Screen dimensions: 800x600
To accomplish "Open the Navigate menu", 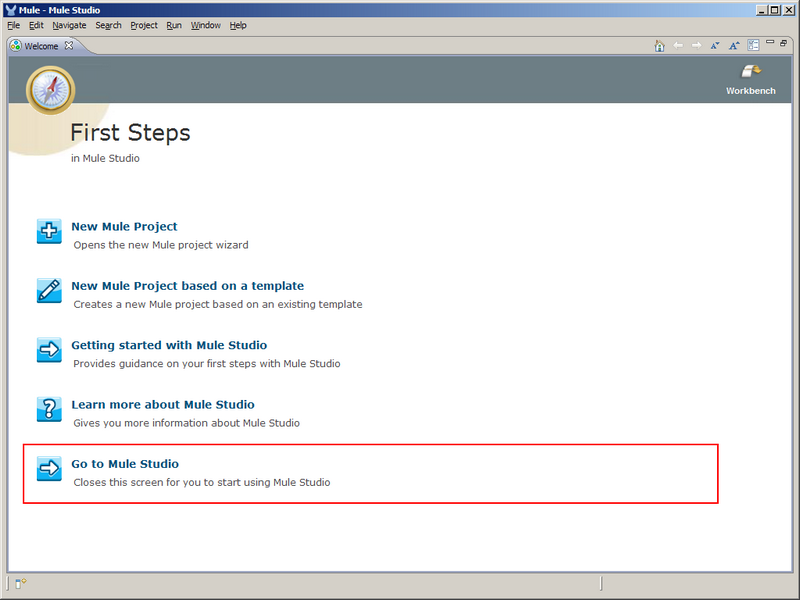I will (69, 25).
